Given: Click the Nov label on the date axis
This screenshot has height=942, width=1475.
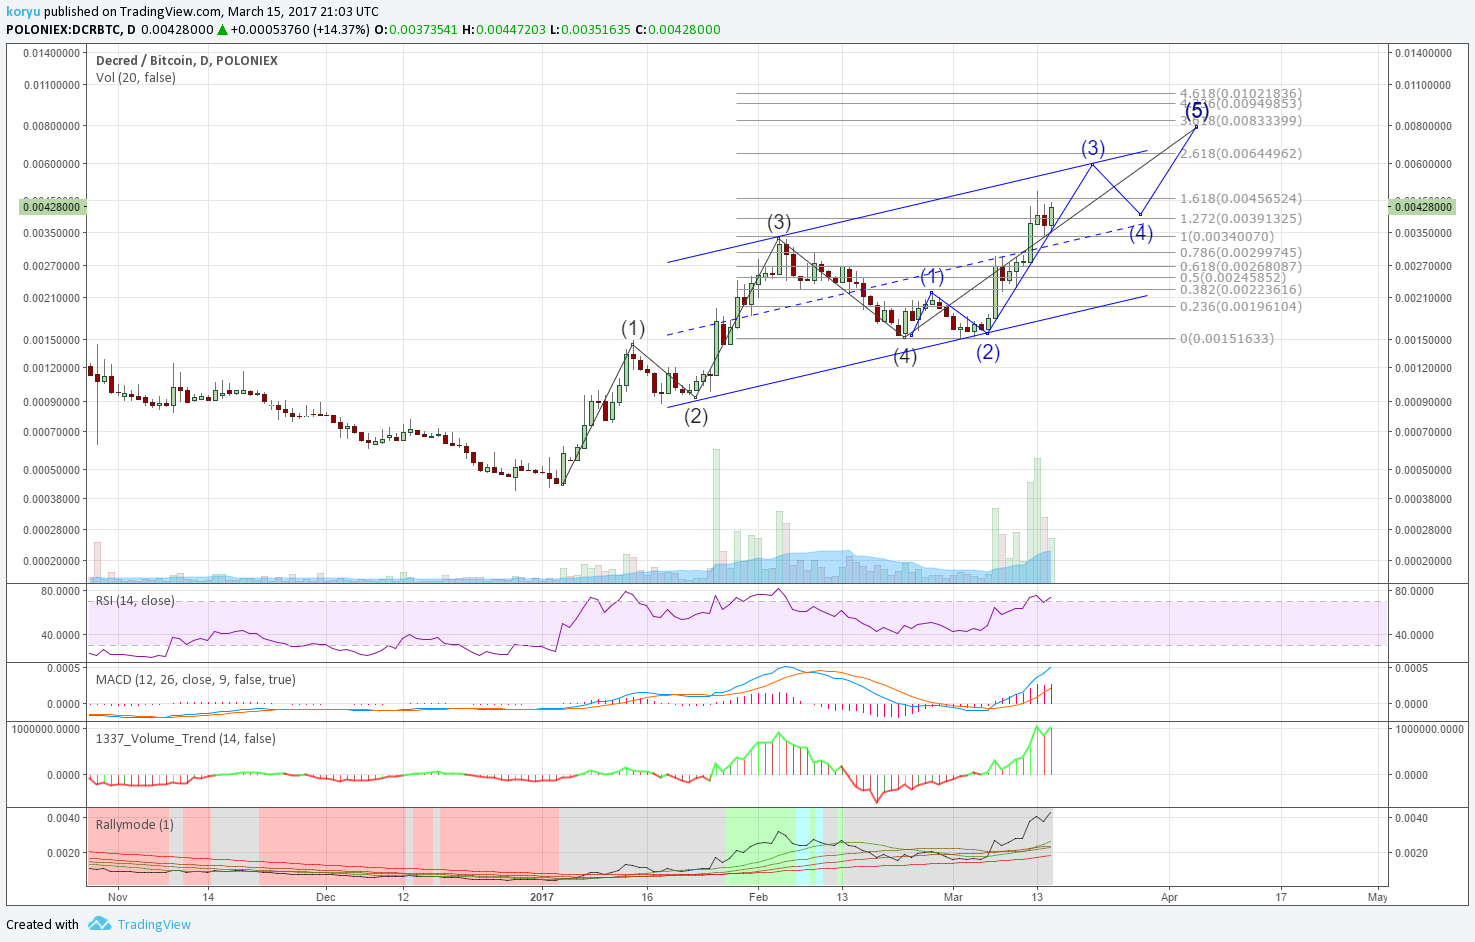Looking at the screenshot, I should pos(118,897).
